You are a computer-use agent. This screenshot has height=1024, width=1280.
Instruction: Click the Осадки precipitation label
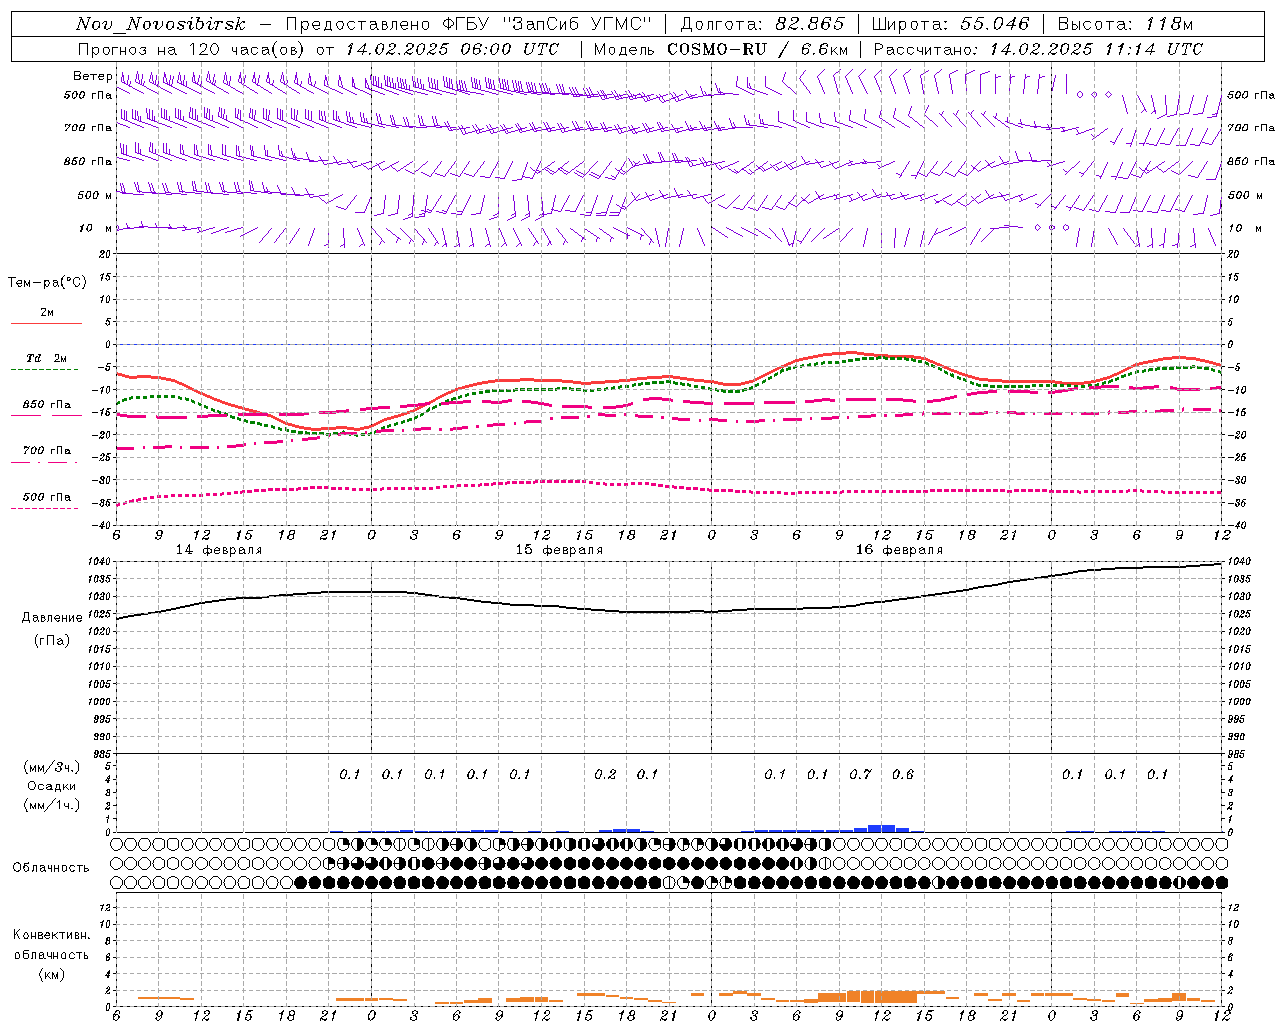click(51, 786)
